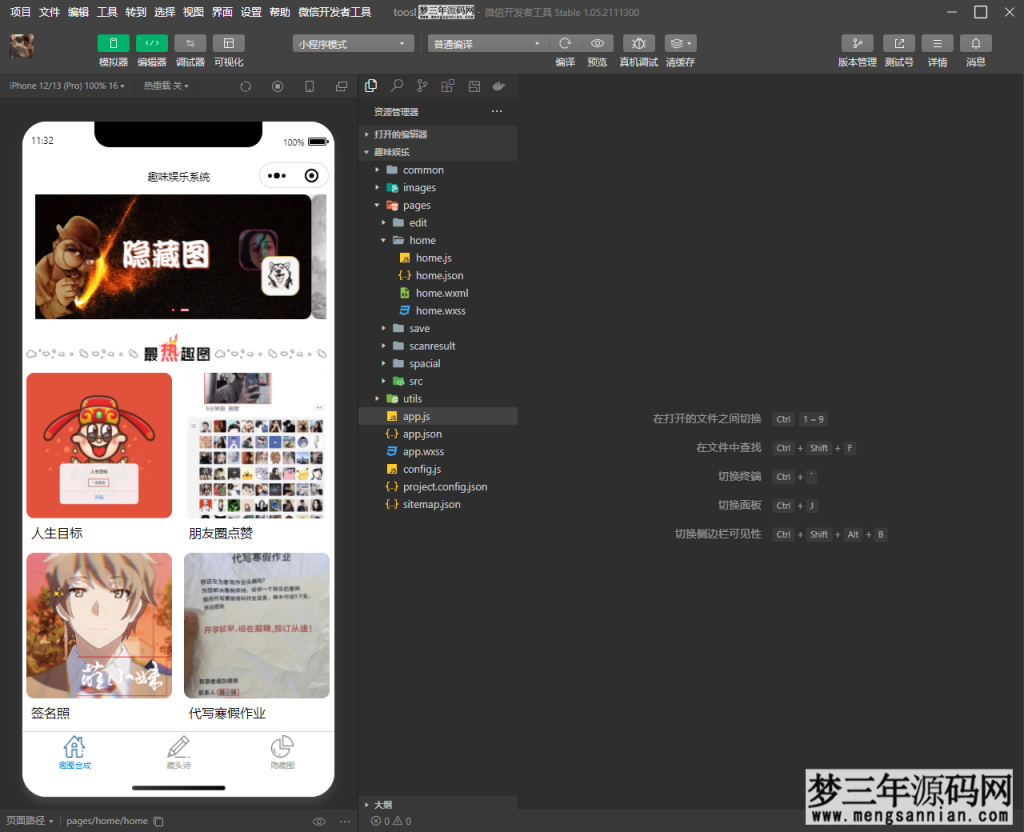The height and width of the screenshot is (832, 1024).
Task: Open 预览 to preview the mini program
Action: point(597,44)
